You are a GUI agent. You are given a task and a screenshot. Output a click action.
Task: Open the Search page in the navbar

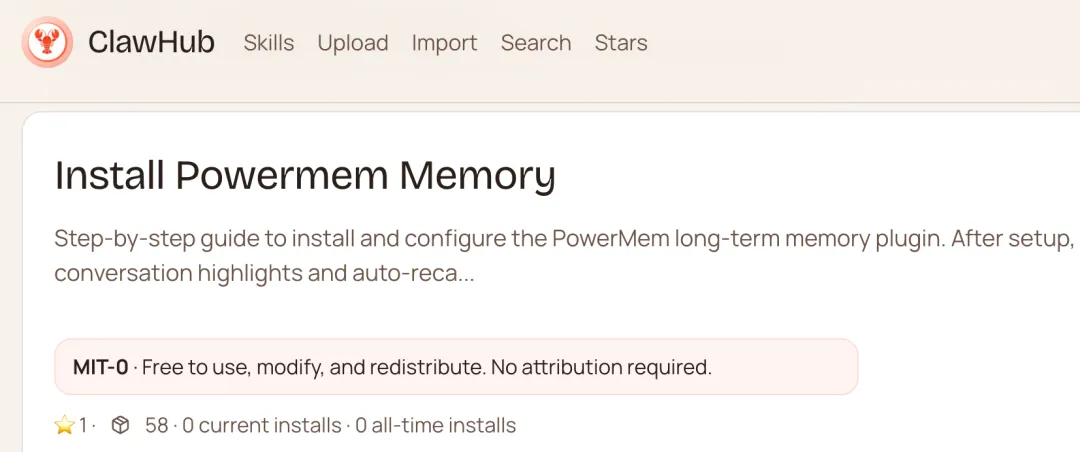pyautogui.click(x=536, y=43)
